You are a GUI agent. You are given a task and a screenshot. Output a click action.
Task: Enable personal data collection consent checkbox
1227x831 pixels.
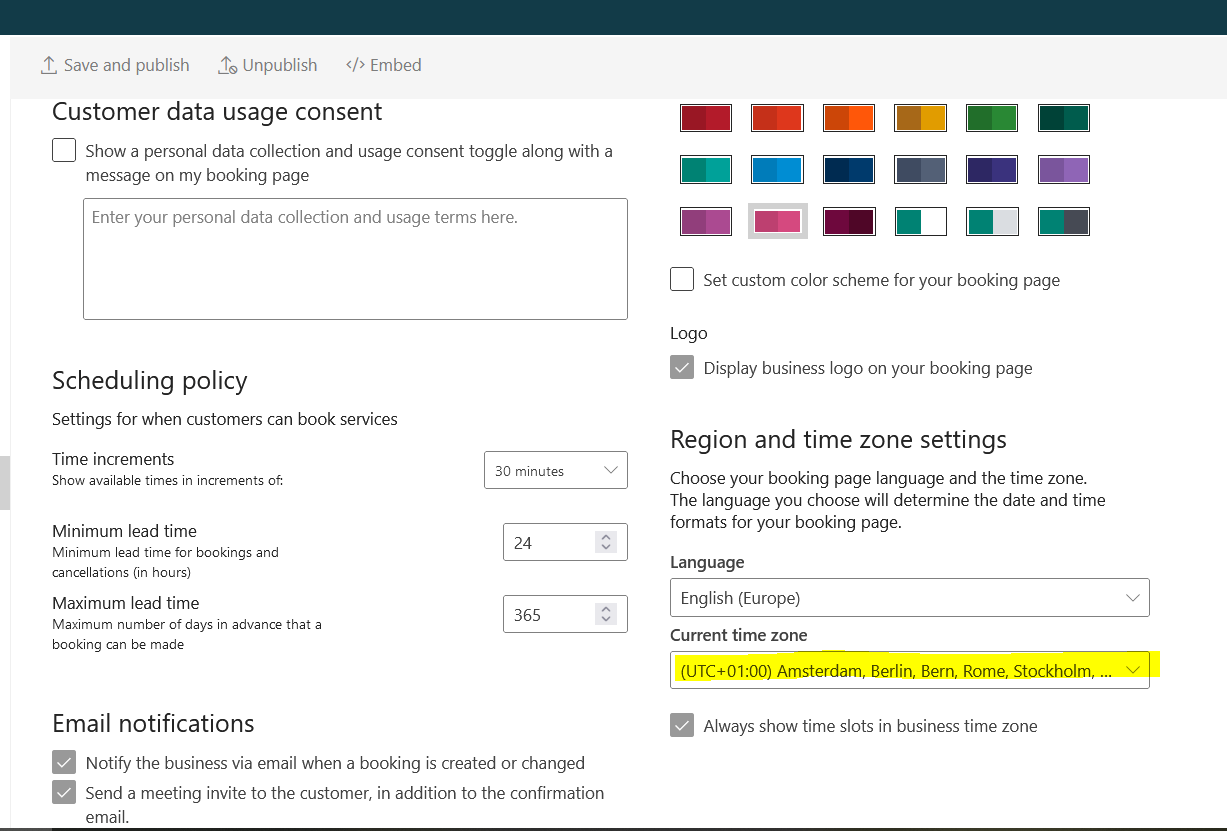64,151
